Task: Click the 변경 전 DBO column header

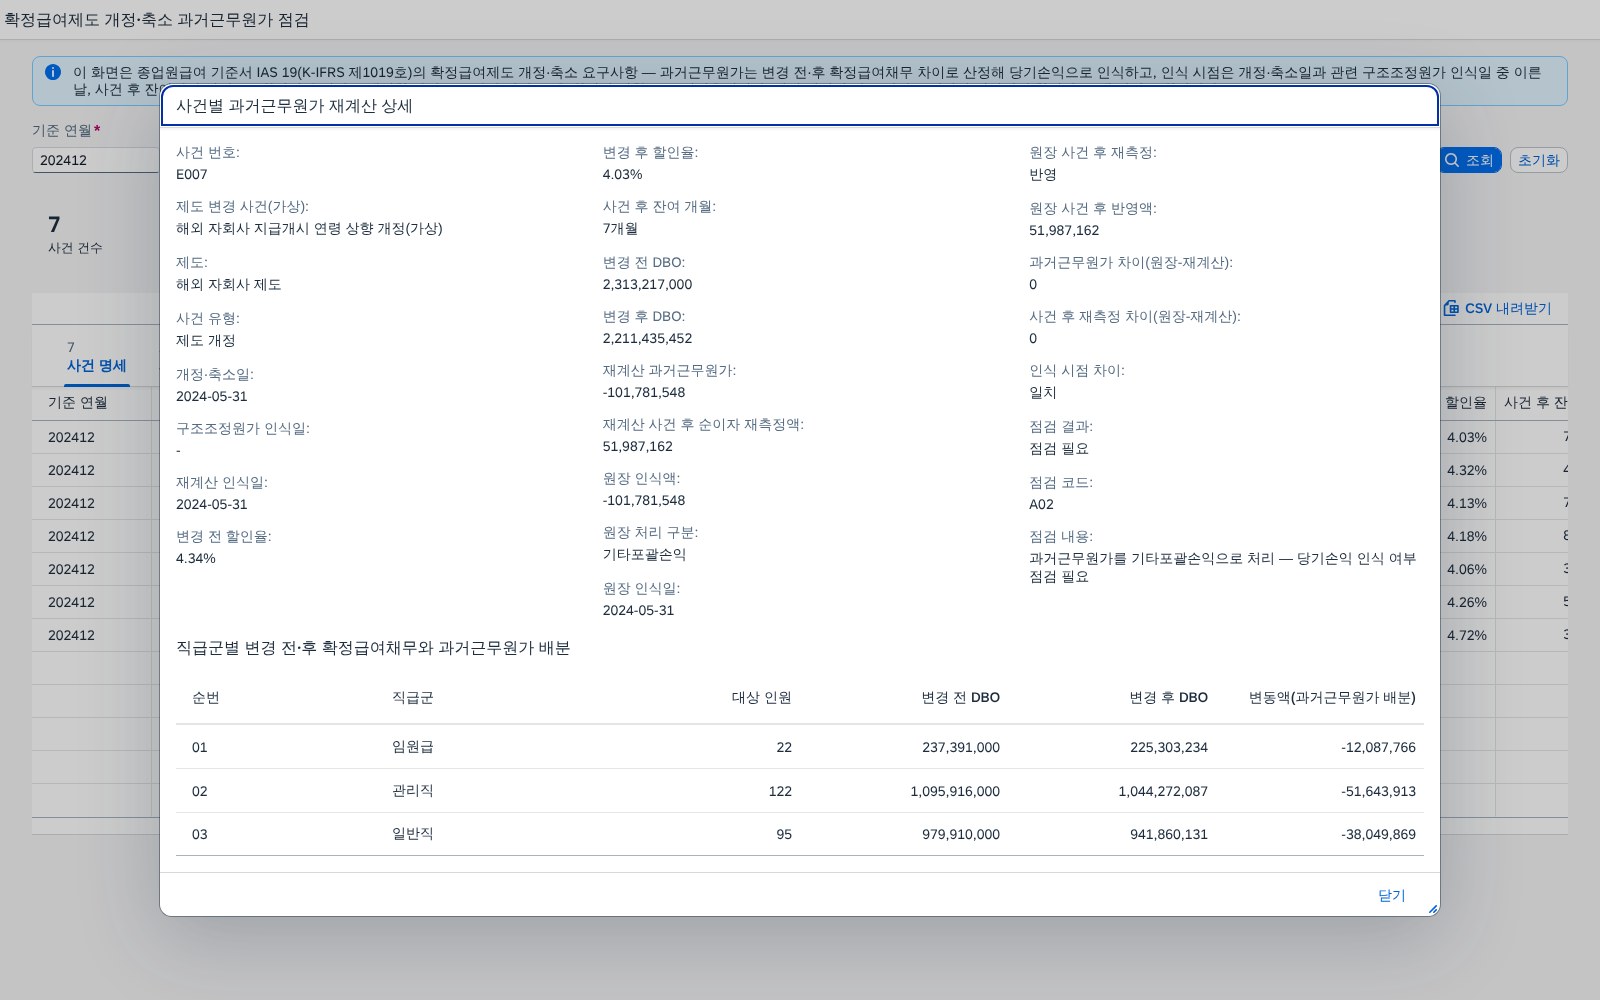Action: click(x=960, y=697)
